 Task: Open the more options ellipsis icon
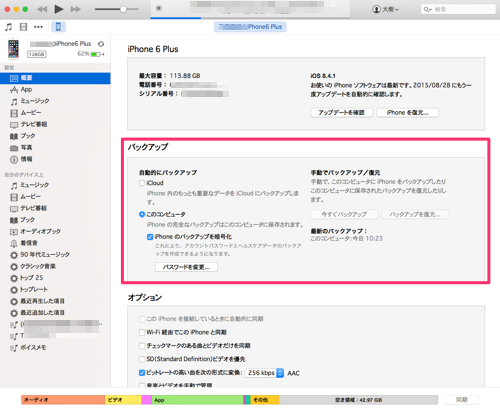click(x=38, y=27)
